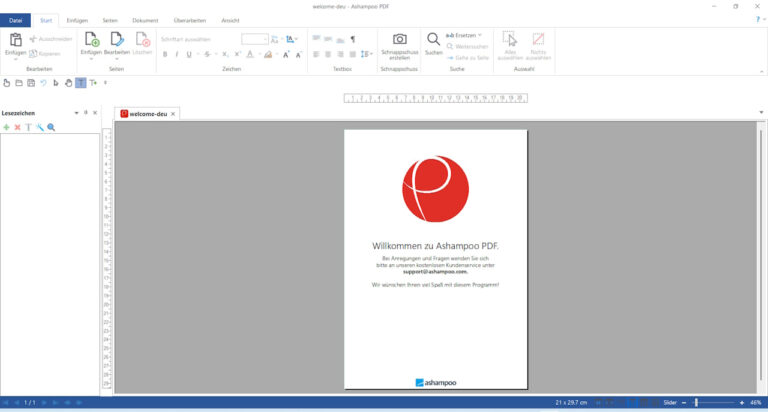The width and height of the screenshot is (768, 412).
Task: Open the Datei file menu
Action: coord(15,21)
